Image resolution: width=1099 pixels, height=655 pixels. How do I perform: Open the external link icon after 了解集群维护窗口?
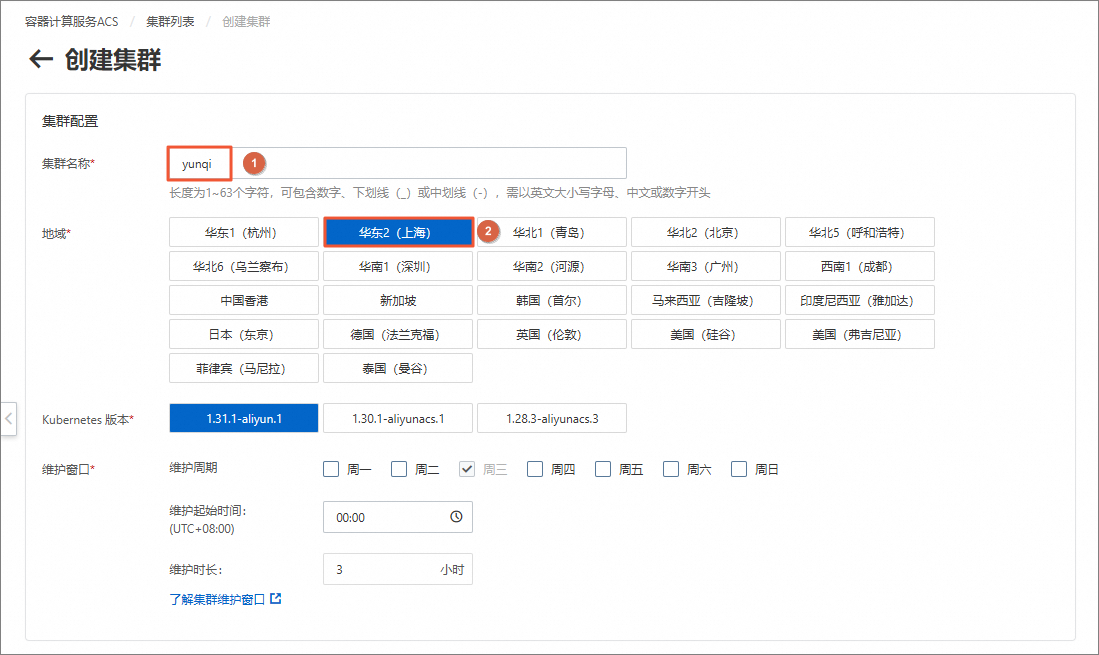tap(275, 599)
